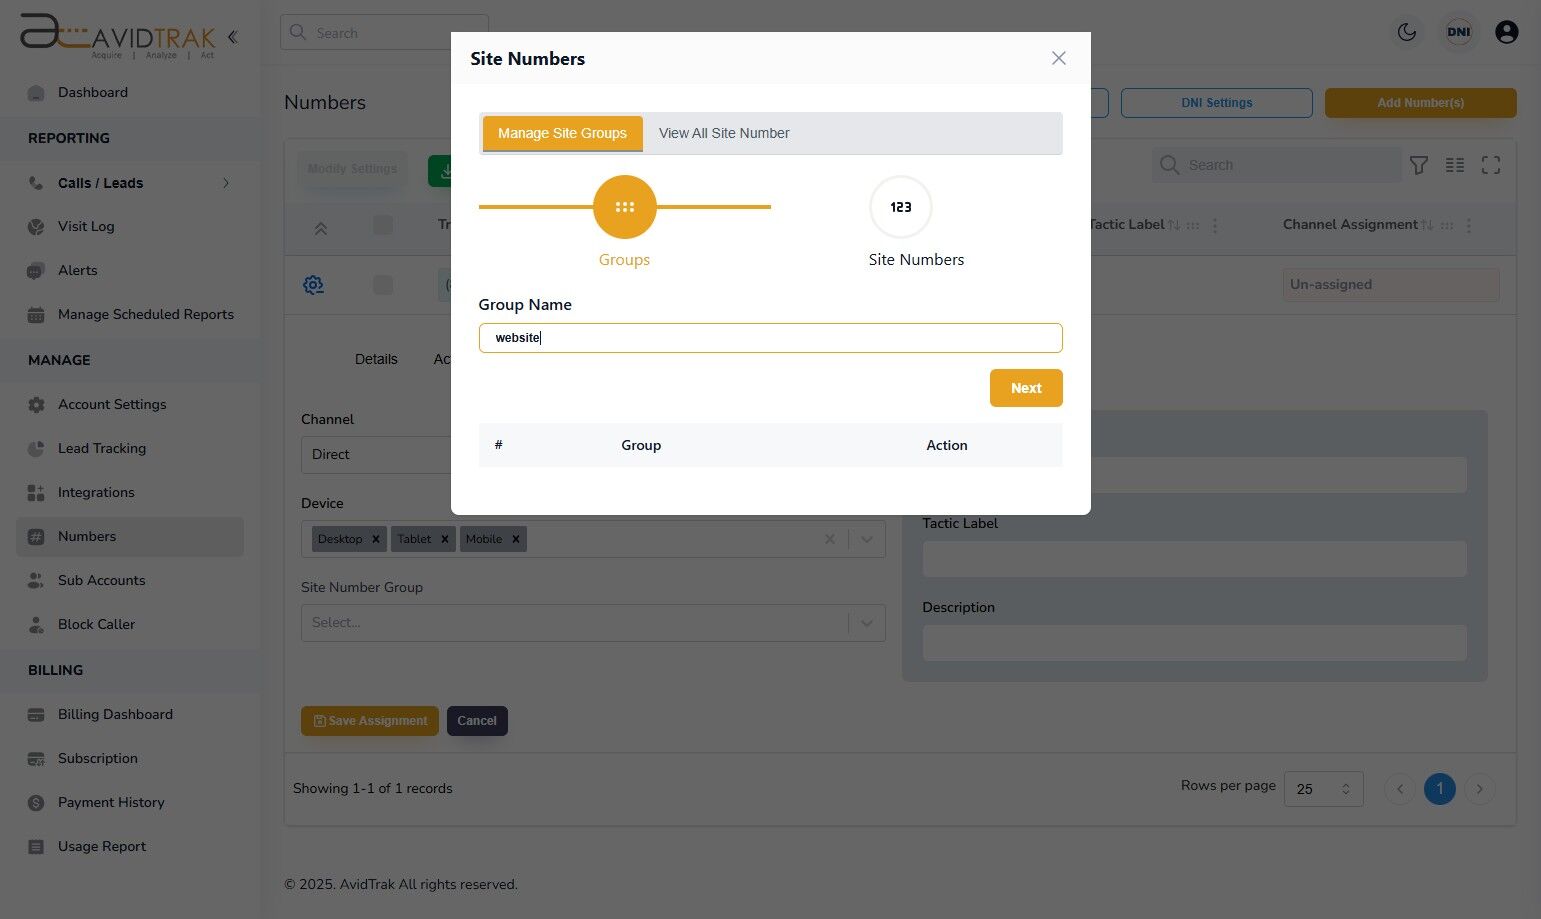Click the column view icon in the table toolbar
The image size is (1541, 919).
(1455, 165)
